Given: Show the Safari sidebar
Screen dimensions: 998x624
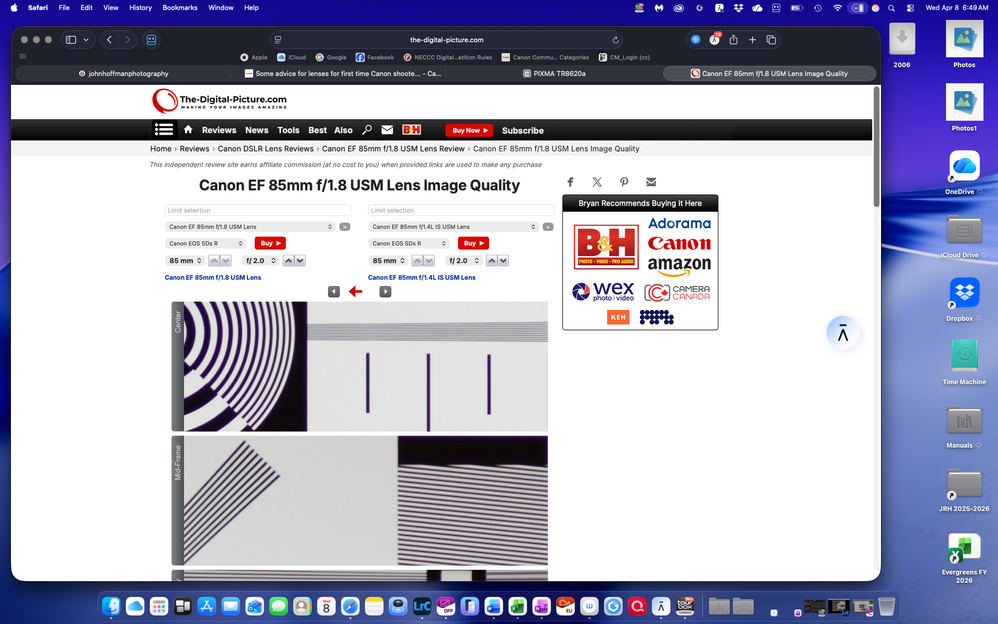Looking at the screenshot, I should click(71, 39).
